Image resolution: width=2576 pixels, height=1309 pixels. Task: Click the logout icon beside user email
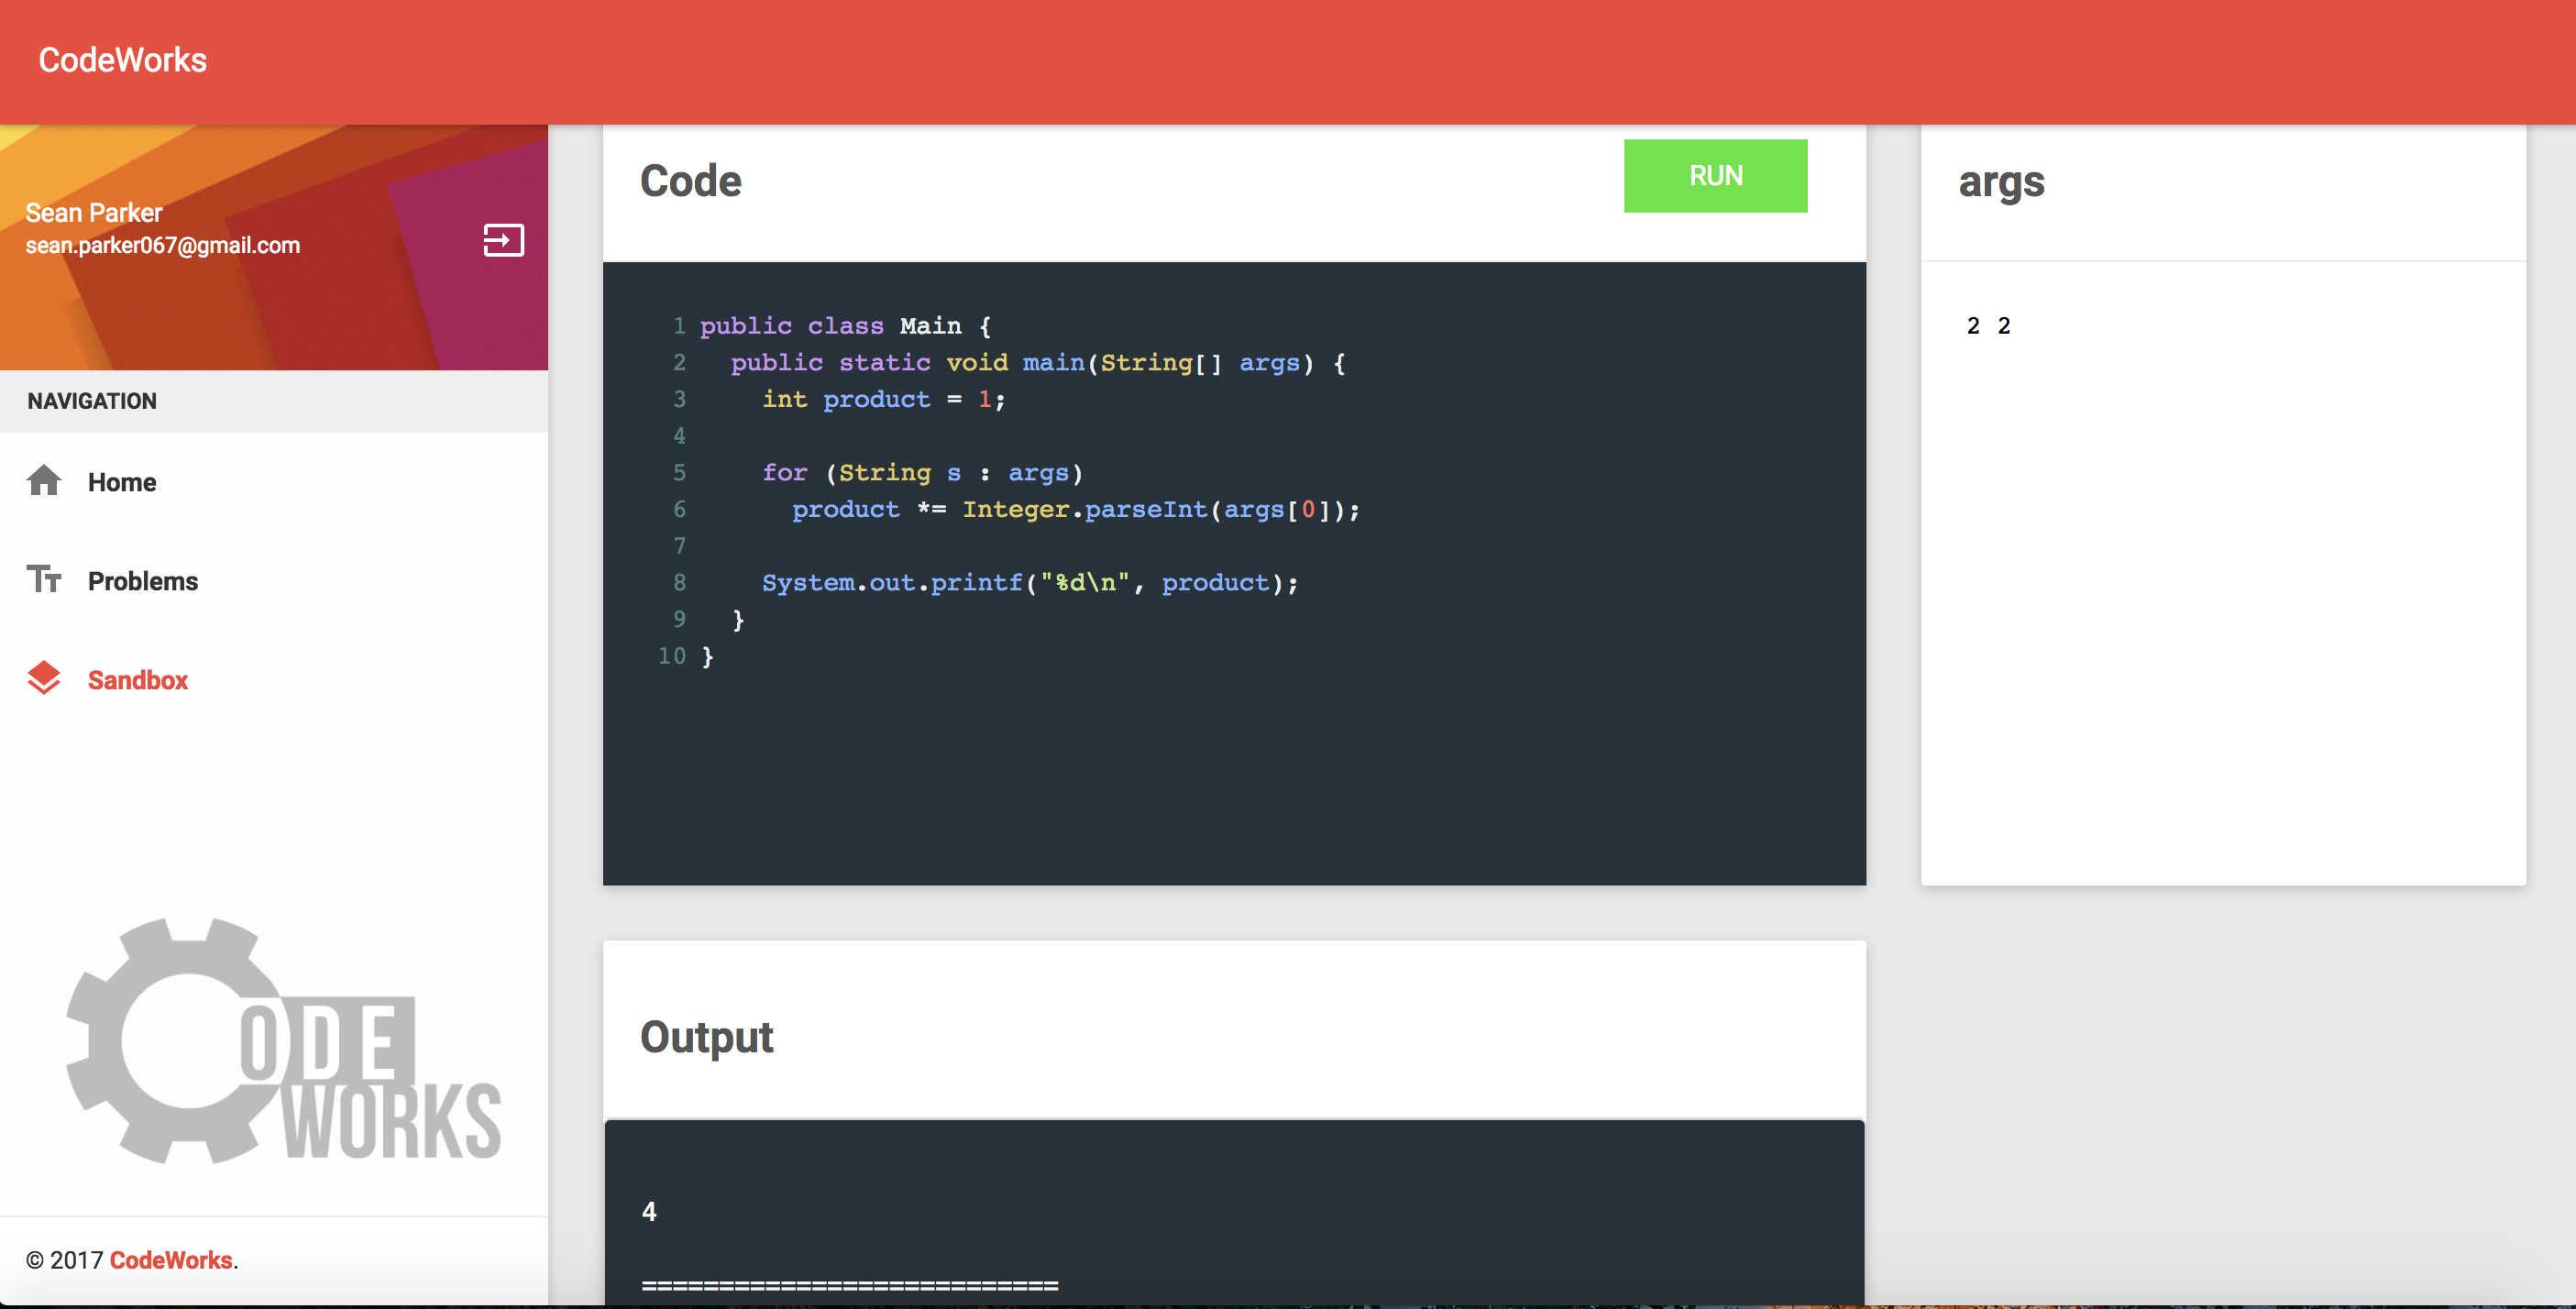[503, 240]
